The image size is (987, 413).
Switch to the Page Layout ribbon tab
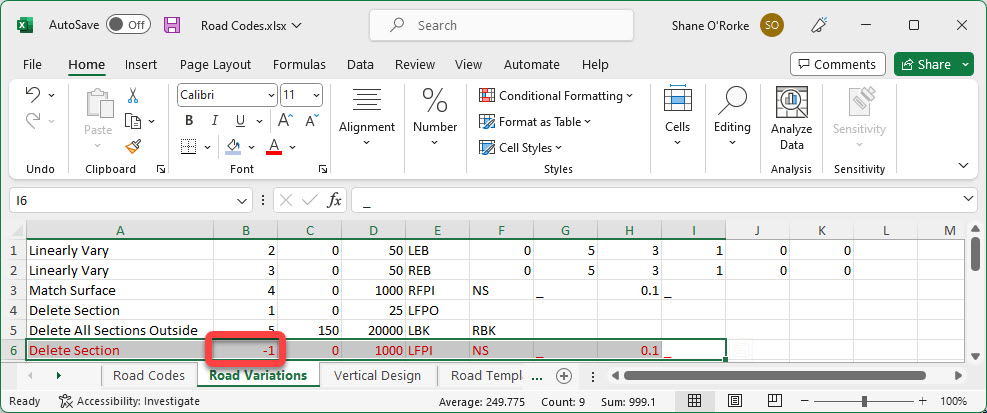coord(215,64)
